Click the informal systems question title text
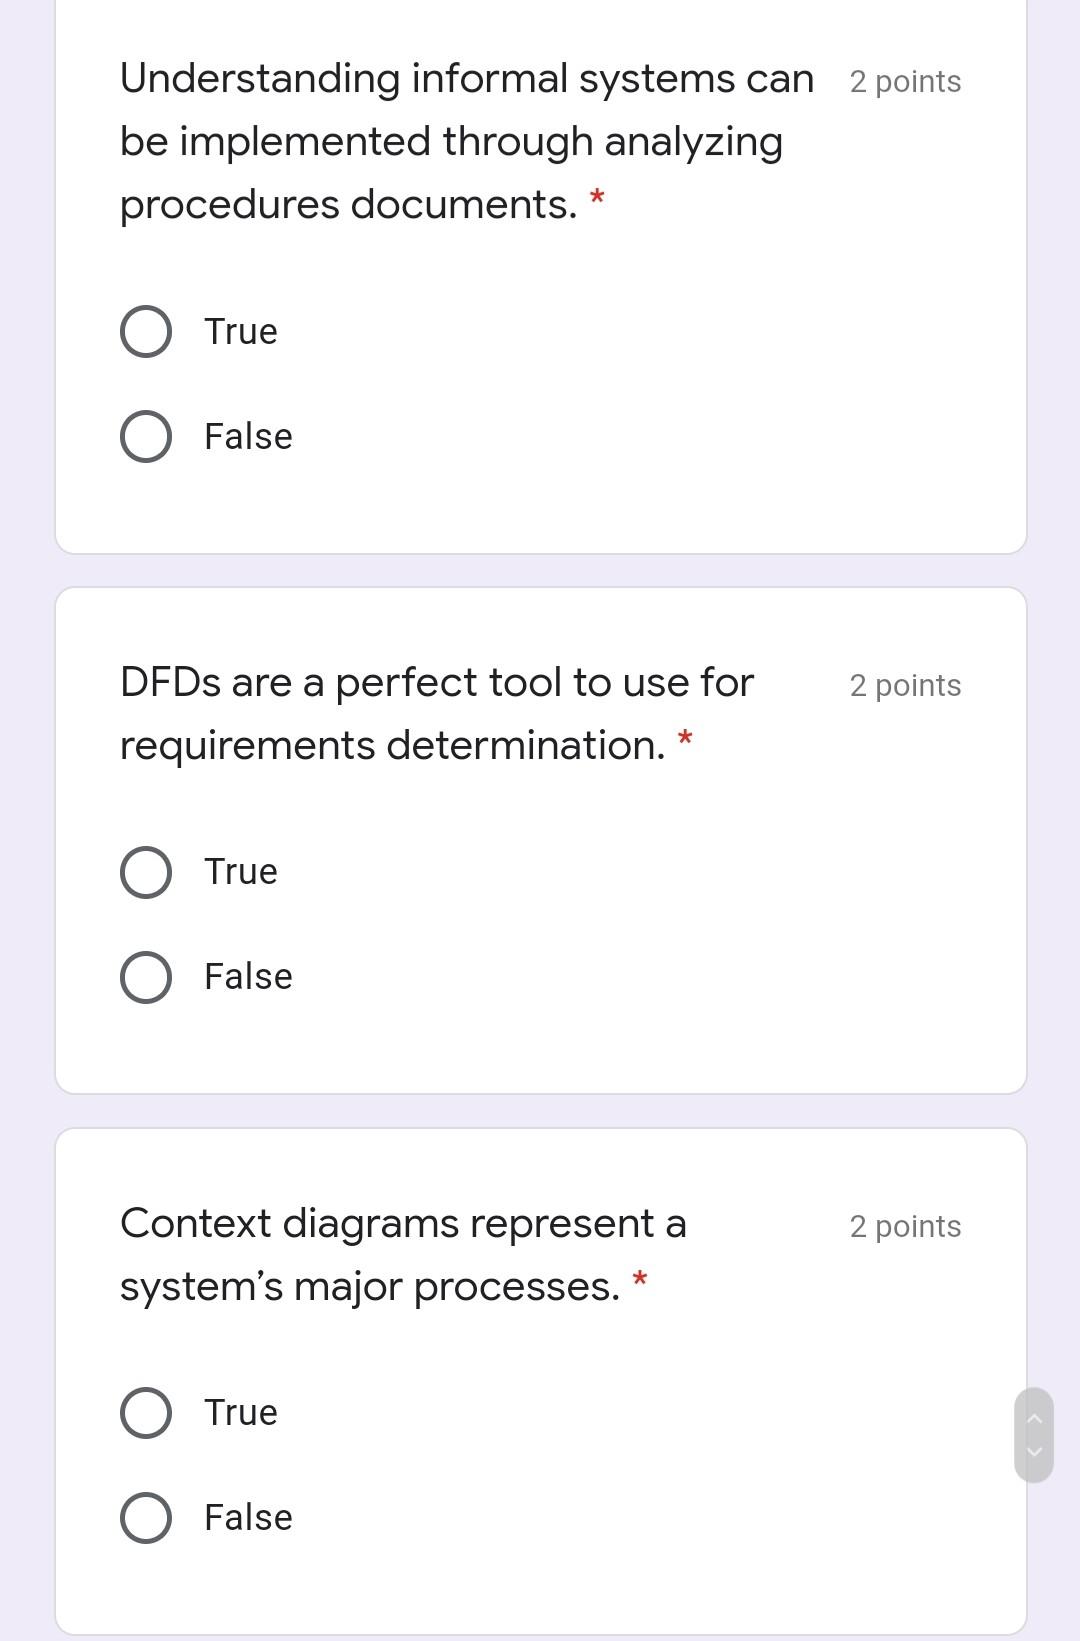The height and width of the screenshot is (1641, 1080). (450, 140)
